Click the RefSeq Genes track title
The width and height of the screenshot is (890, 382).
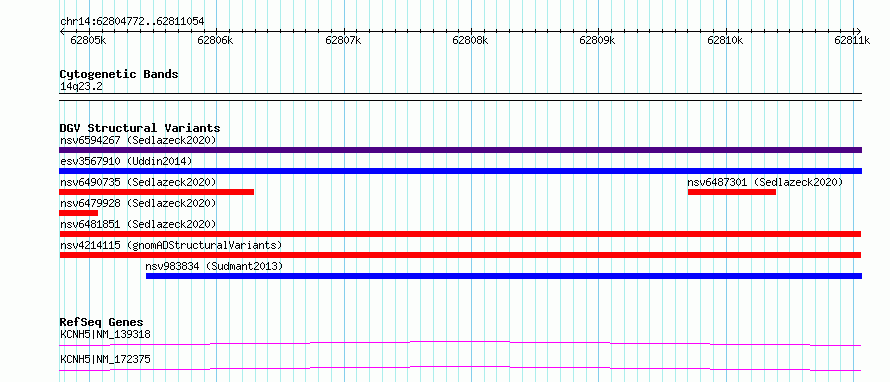coord(101,322)
